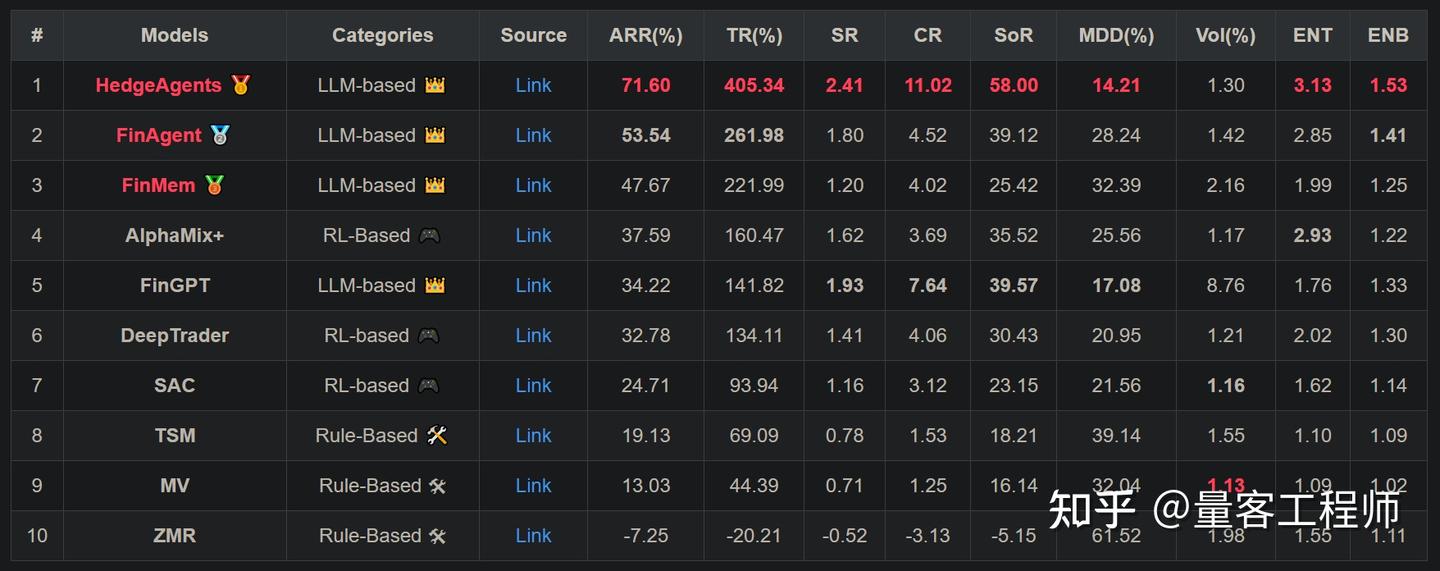Click the ENB column header
Image resolution: width=1440 pixels, height=571 pixels.
click(1388, 35)
